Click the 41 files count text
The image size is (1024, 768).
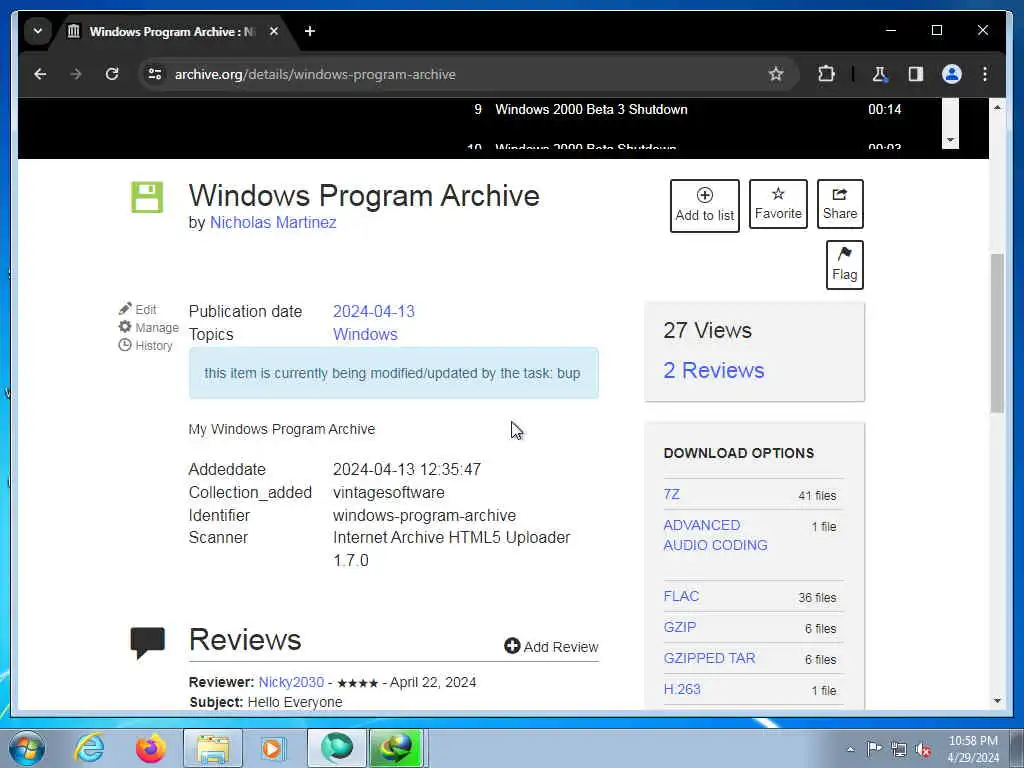click(817, 496)
